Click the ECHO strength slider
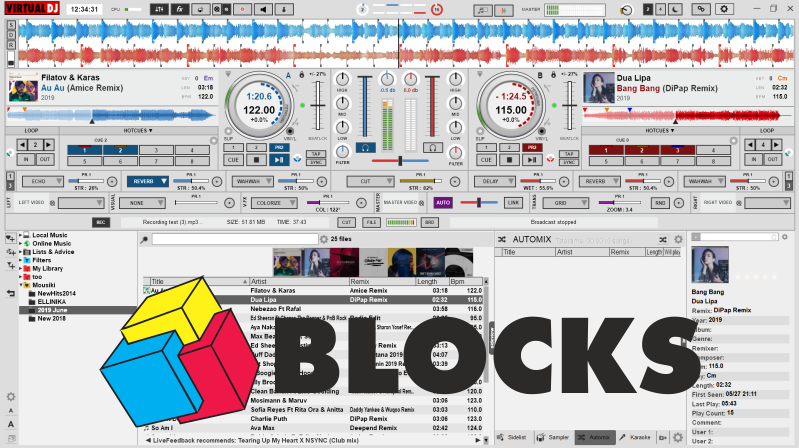Viewport: 799px width, 448px height. pos(86,181)
